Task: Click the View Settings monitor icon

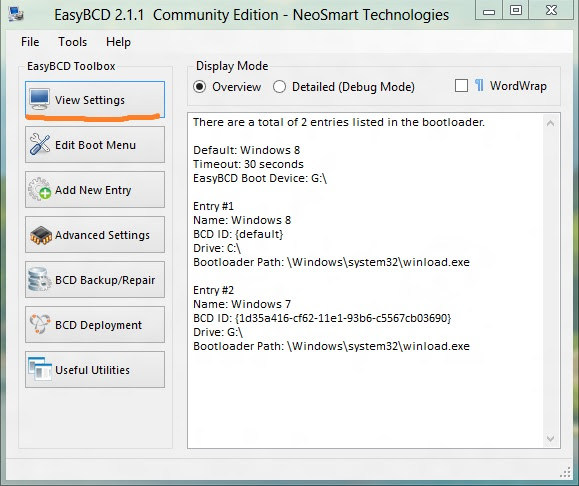Action: coord(40,99)
